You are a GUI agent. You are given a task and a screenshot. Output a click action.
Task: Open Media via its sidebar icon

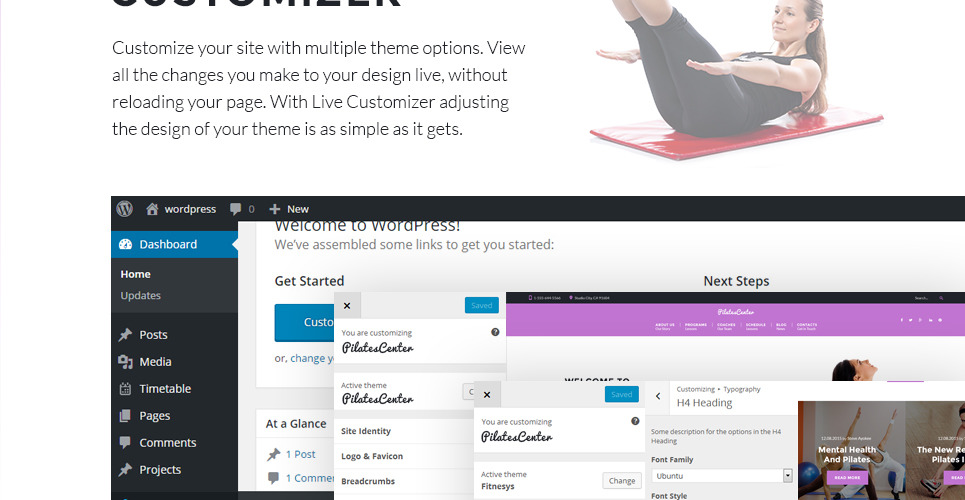(126, 361)
